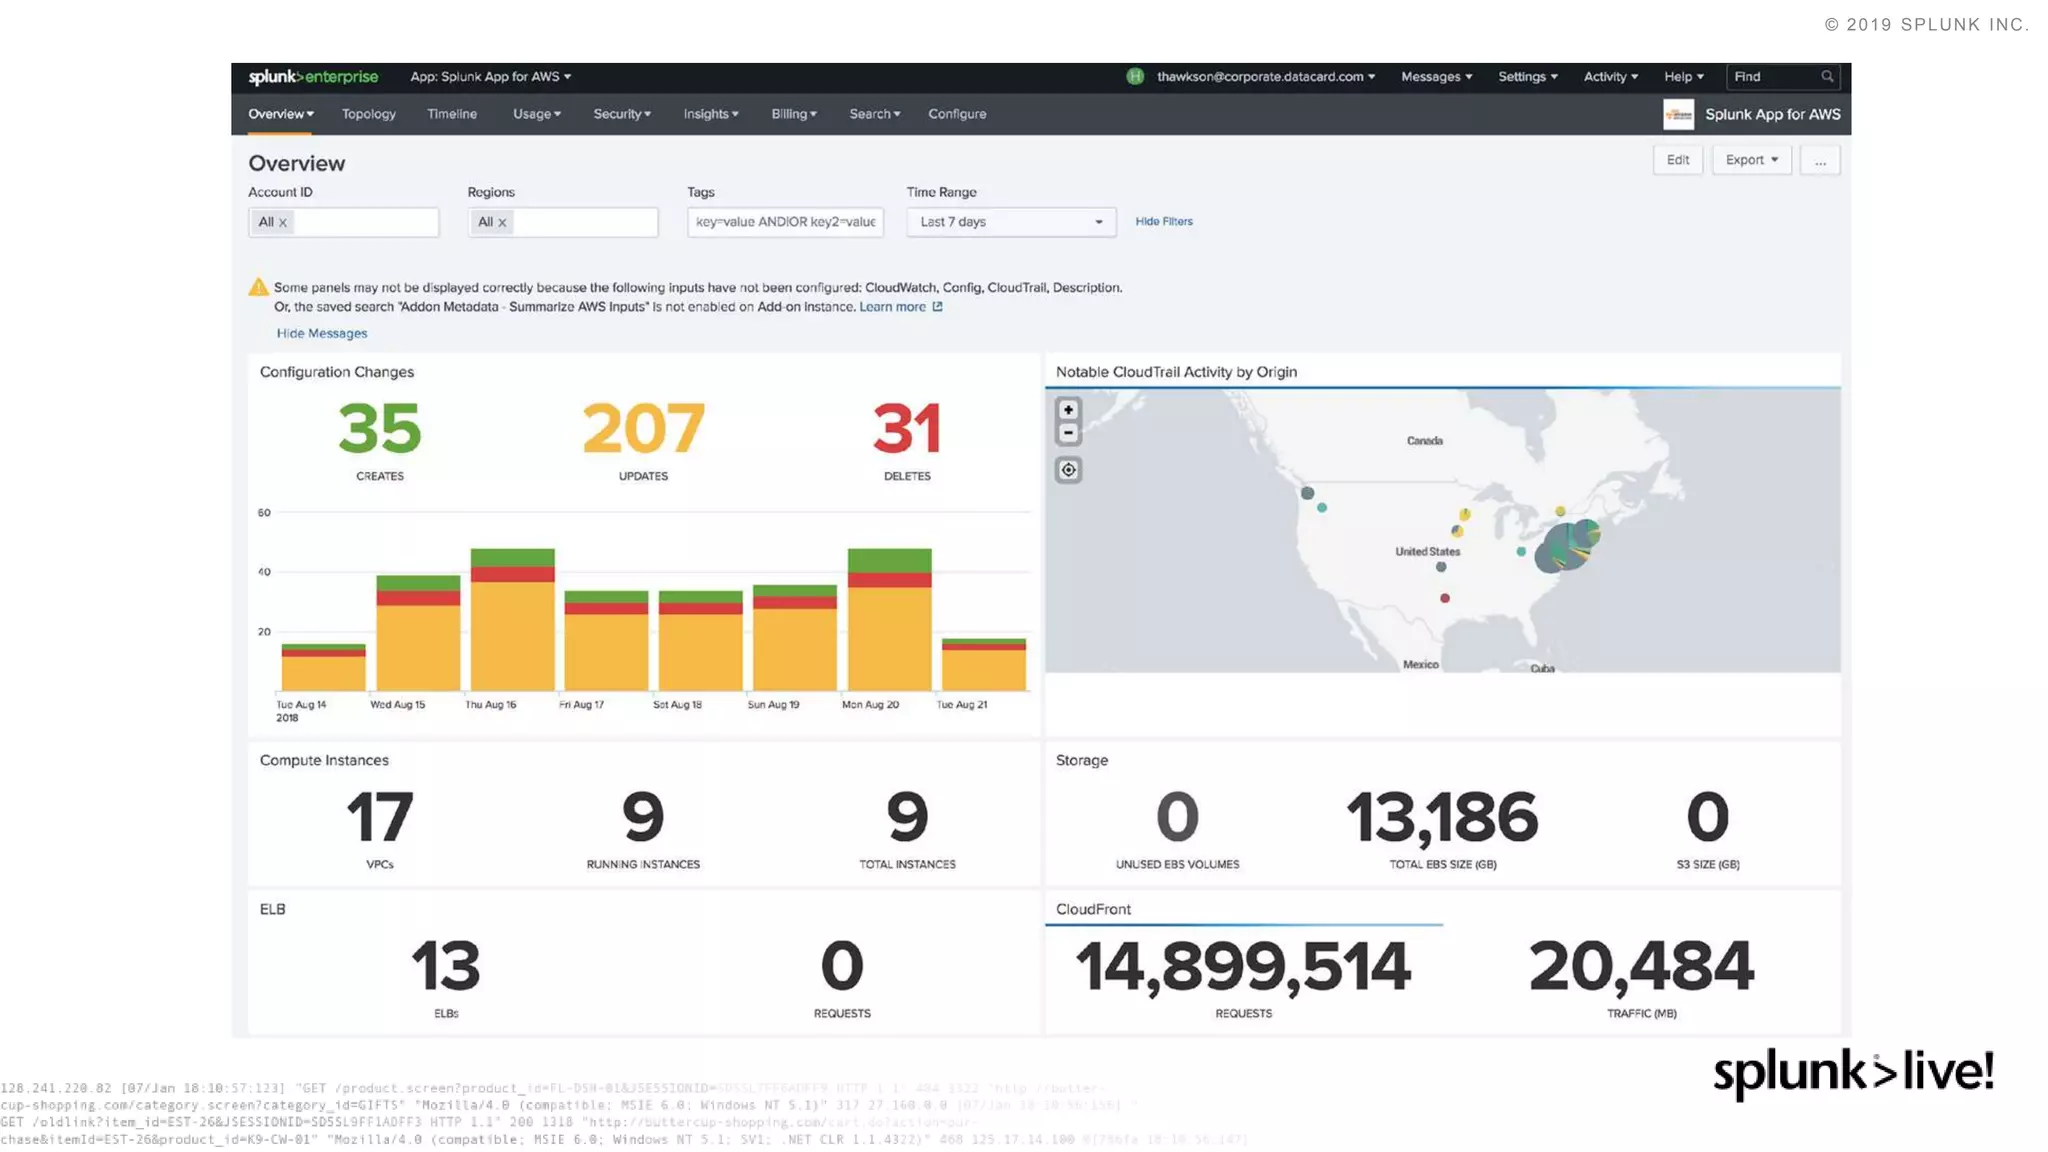Open the Billing menu
Screen dimensions: 2048x1152
click(794, 114)
